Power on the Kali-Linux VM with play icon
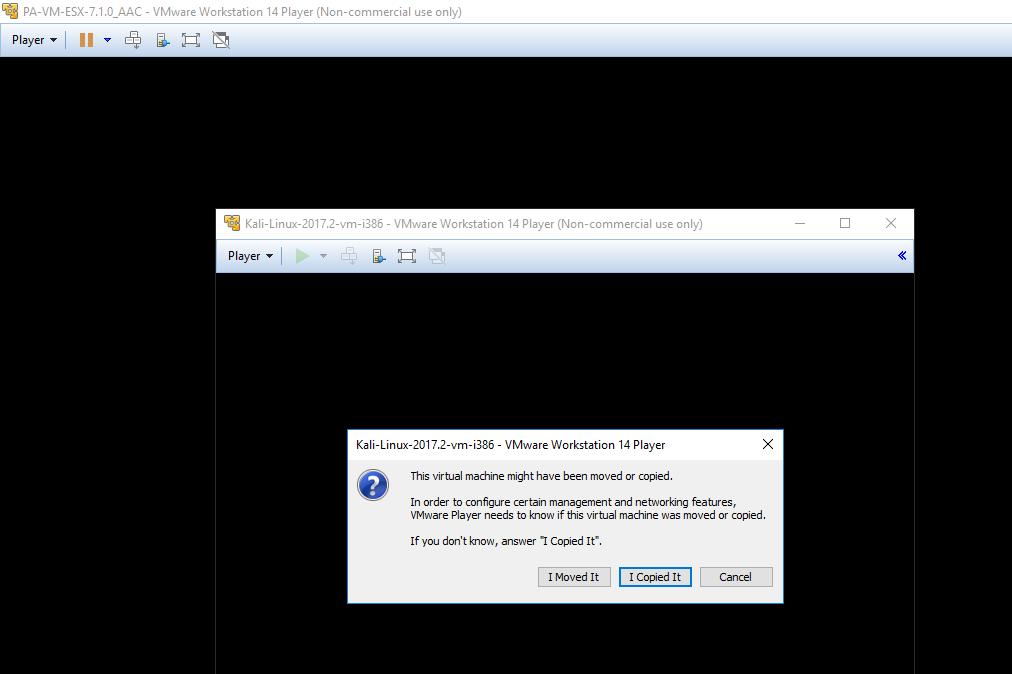 (x=302, y=256)
